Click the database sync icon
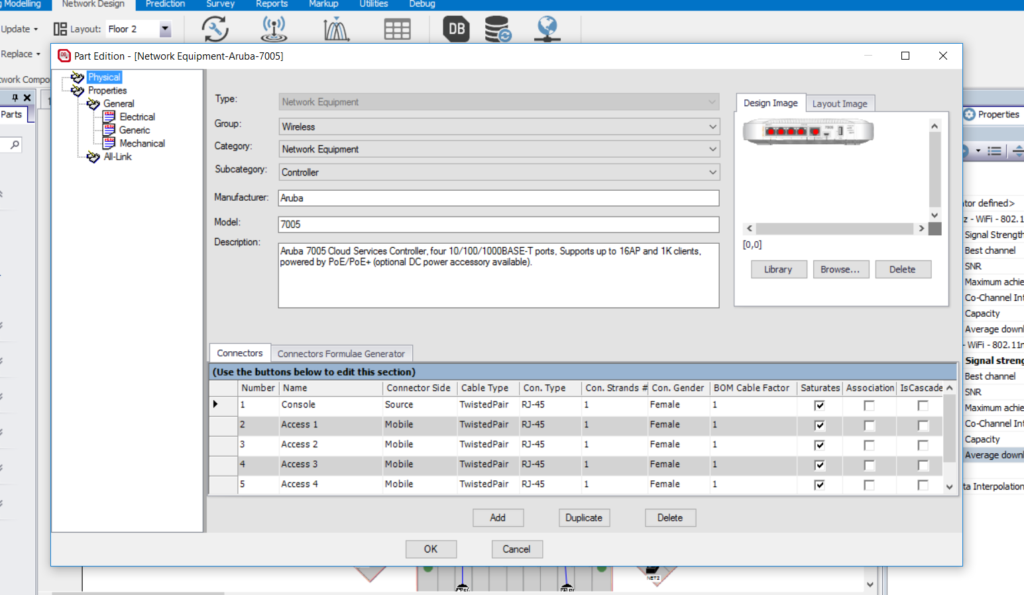 pos(498,29)
